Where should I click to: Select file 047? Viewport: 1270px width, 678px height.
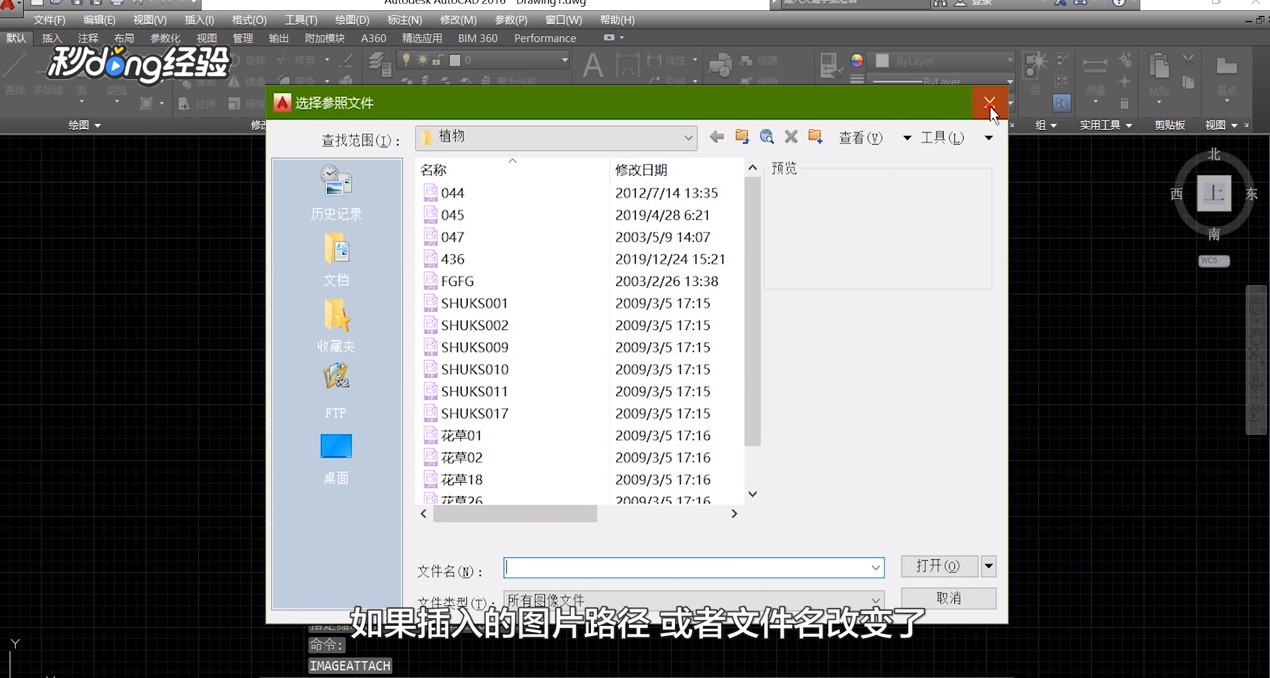coord(453,237)
